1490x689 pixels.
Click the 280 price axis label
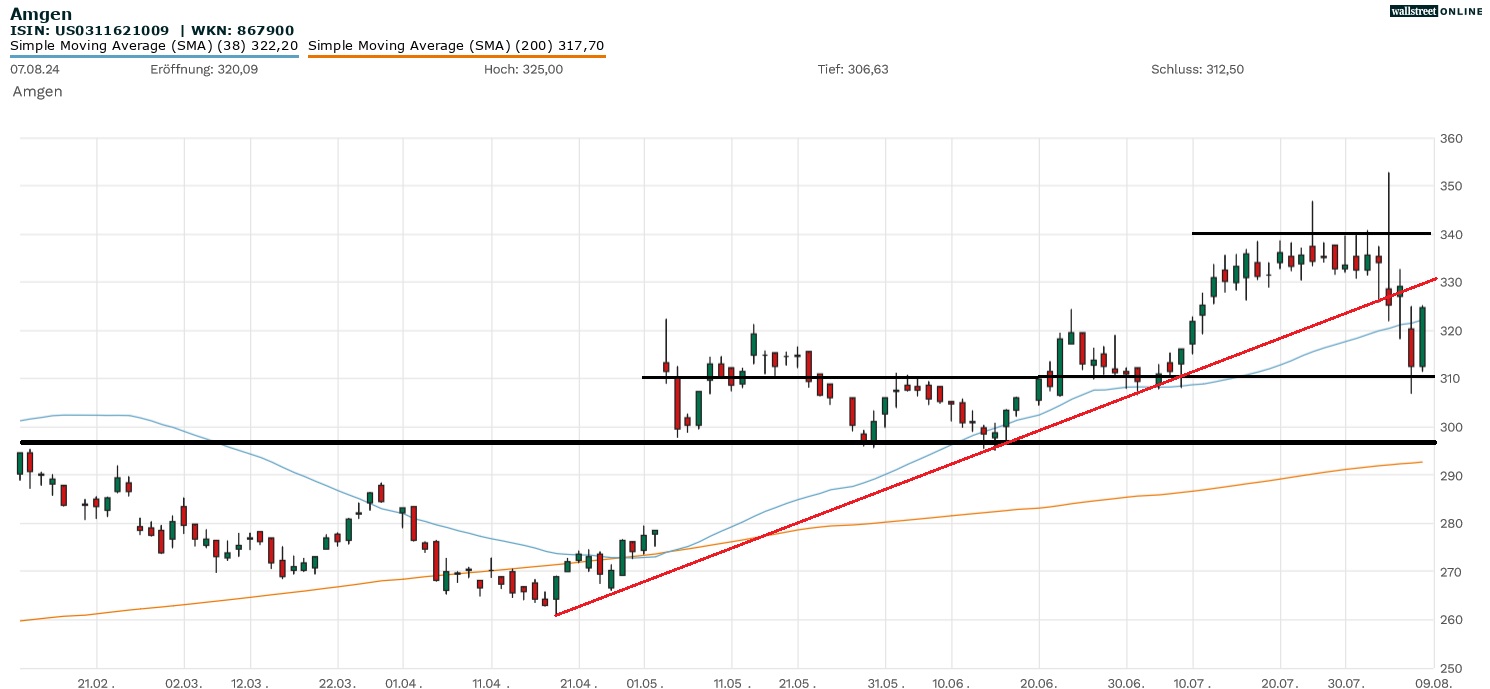(x=1451, y=524)
